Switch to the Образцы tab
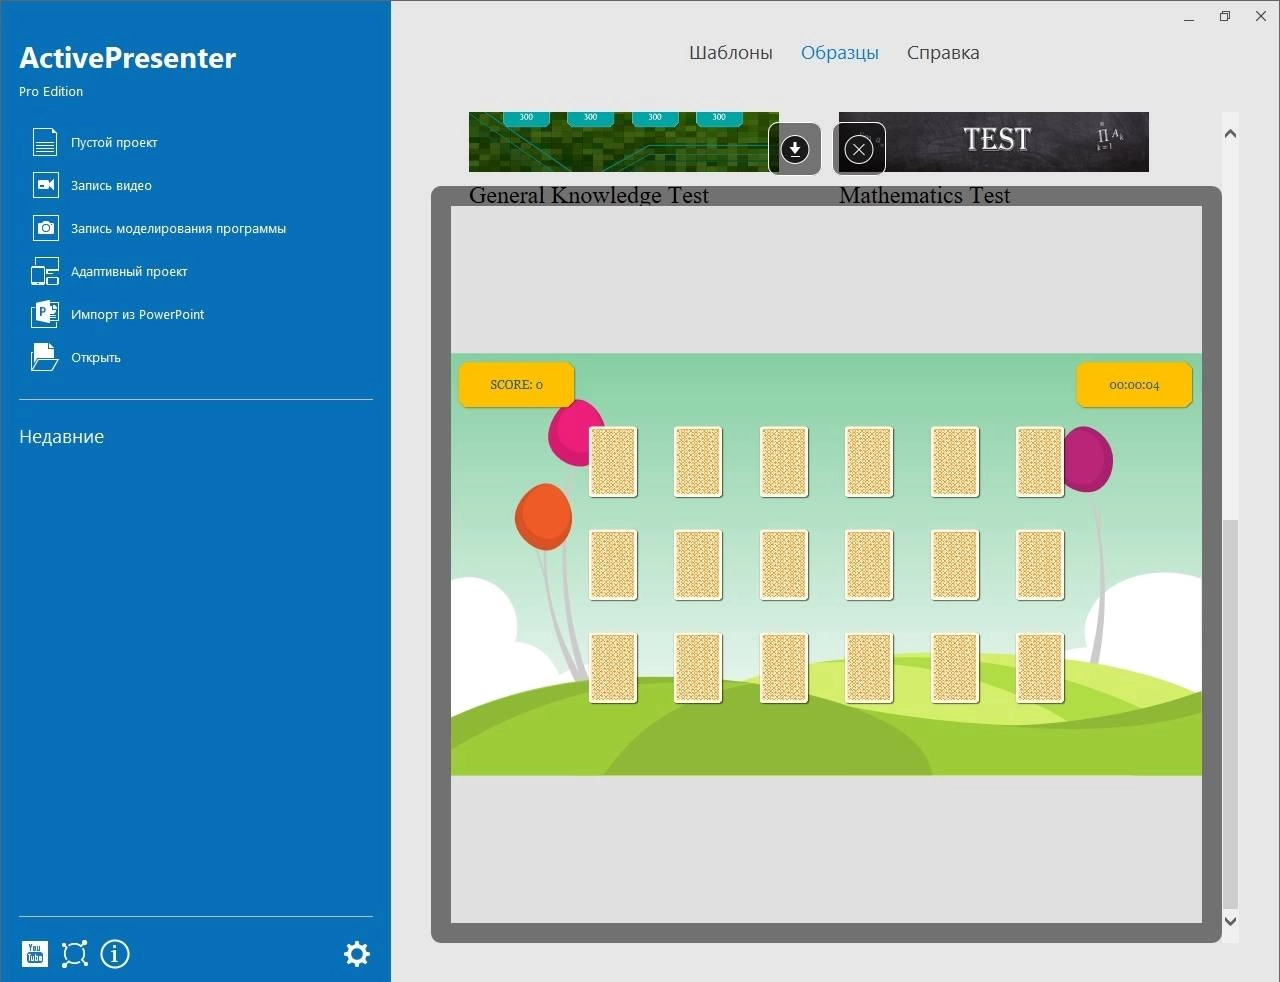Viewport: 1280px width, 982px height. point(840,53)
